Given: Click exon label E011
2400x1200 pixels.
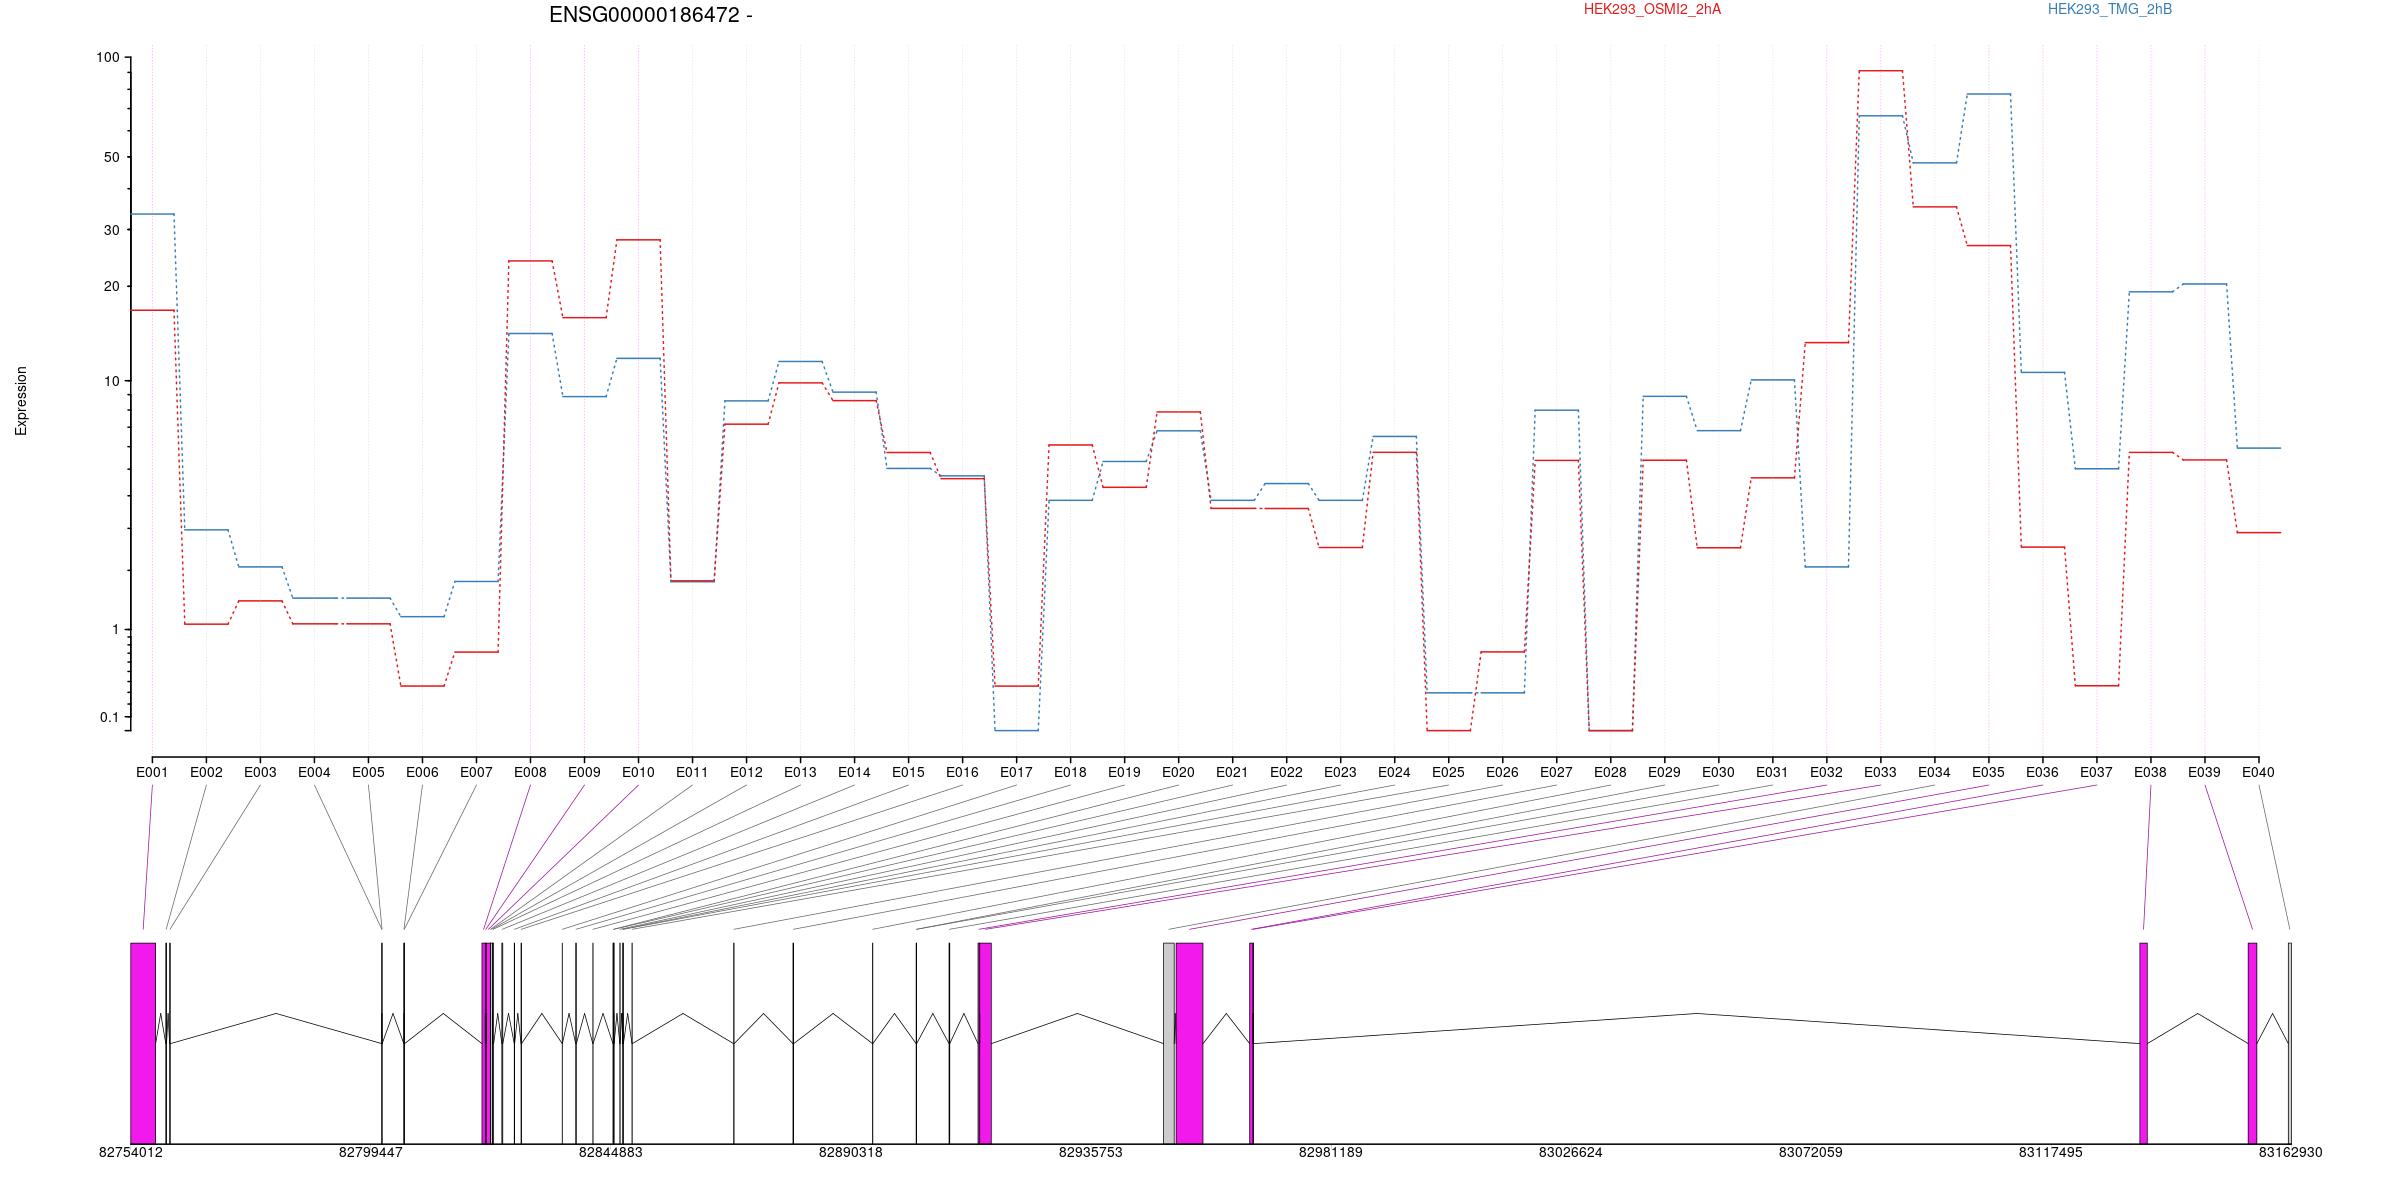Looking at the screenshot, I should [692, 772].
